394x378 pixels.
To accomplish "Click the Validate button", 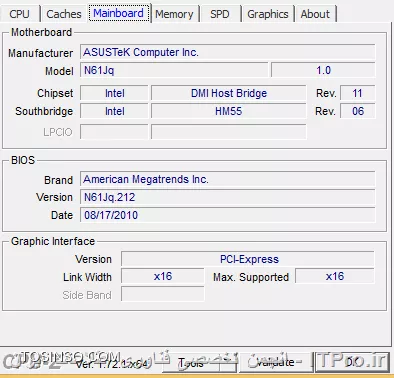I will [x=275, y=363].
